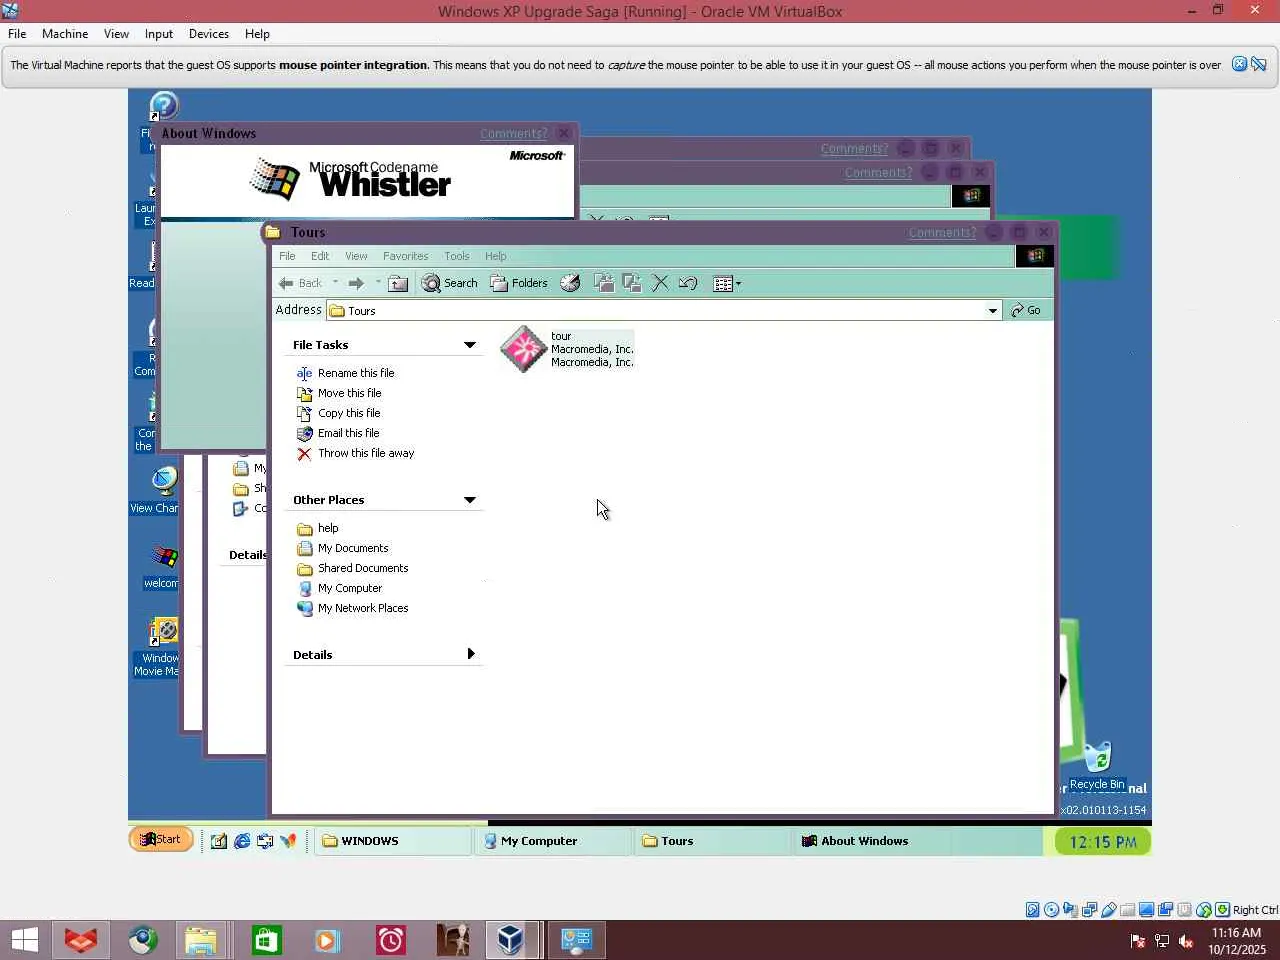Open the Views dropdown button

(x=727, y=283)
